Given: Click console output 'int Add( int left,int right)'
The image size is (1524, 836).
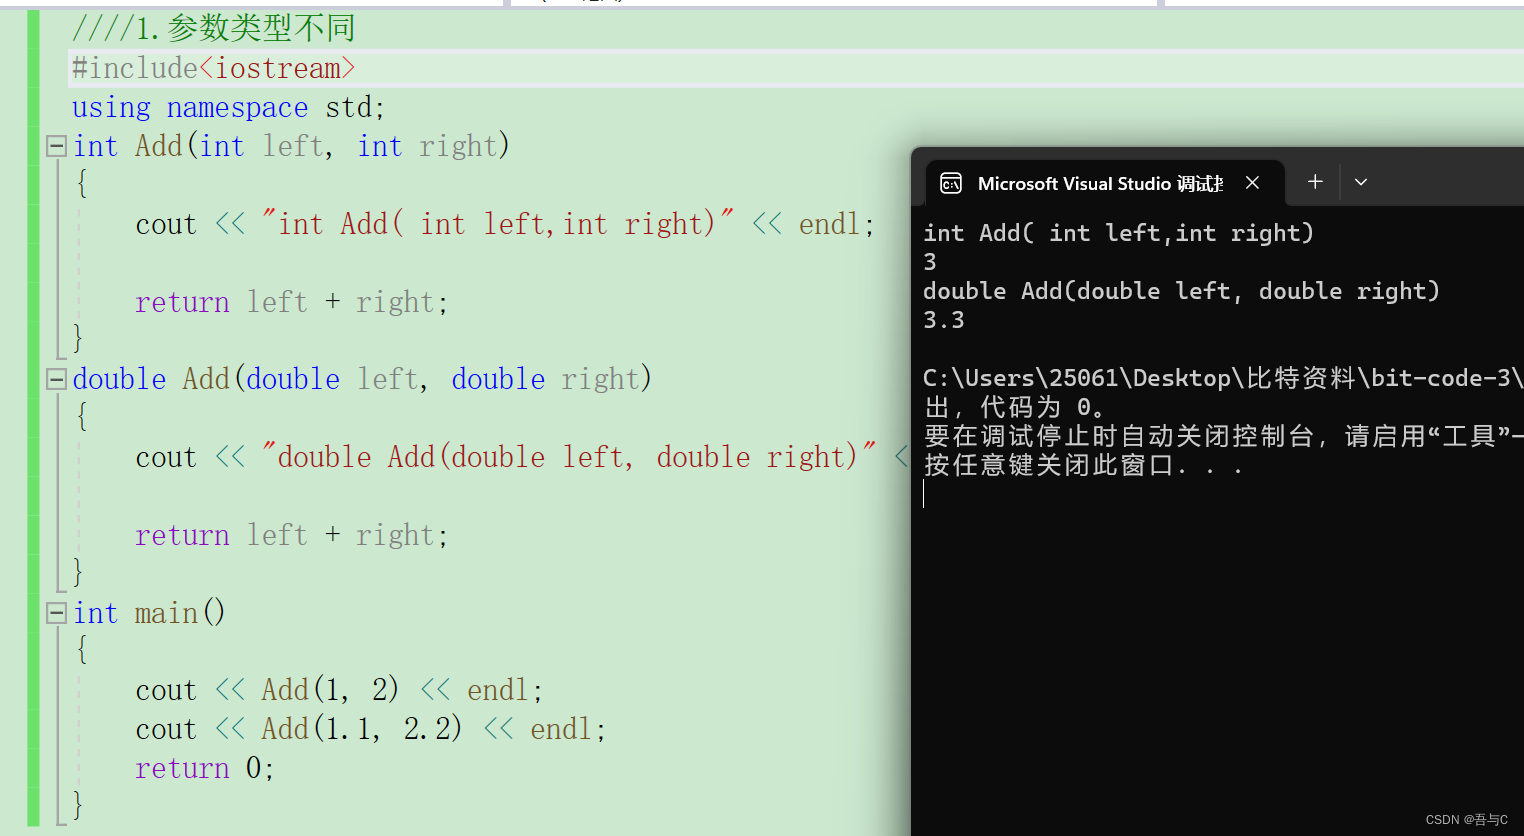Looking at the screenshot, I should click(1118, 233).
